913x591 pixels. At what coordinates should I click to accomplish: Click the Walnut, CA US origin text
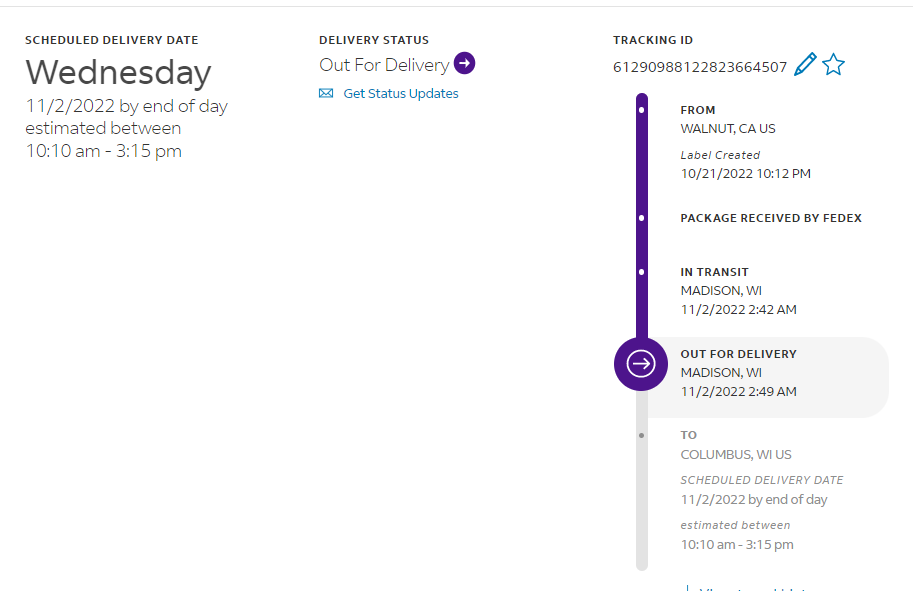tap(727, 129)
